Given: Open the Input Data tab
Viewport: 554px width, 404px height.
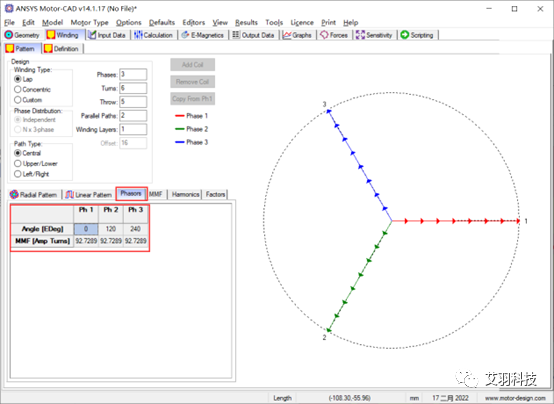Looking at the screenshot, I should click(107, 35).
